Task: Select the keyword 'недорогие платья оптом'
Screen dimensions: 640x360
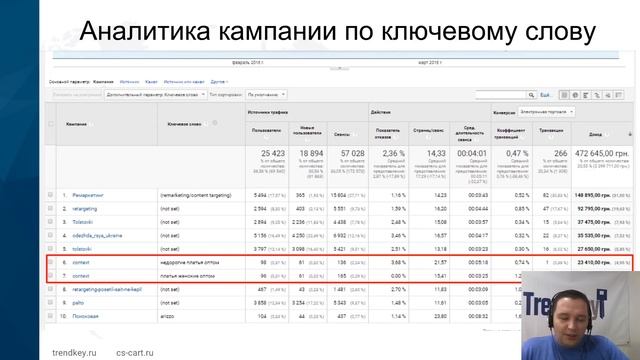Action: click(190, 262)
